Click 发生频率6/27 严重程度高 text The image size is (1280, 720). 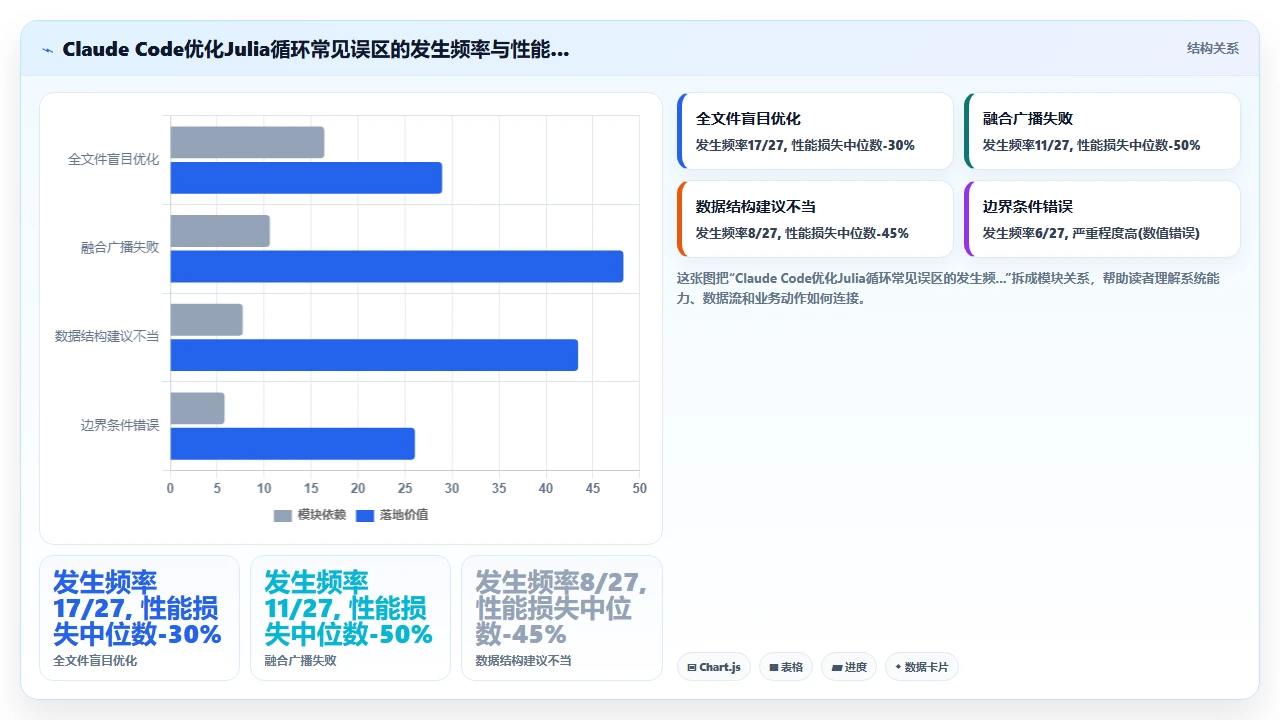pos(1091,233)
